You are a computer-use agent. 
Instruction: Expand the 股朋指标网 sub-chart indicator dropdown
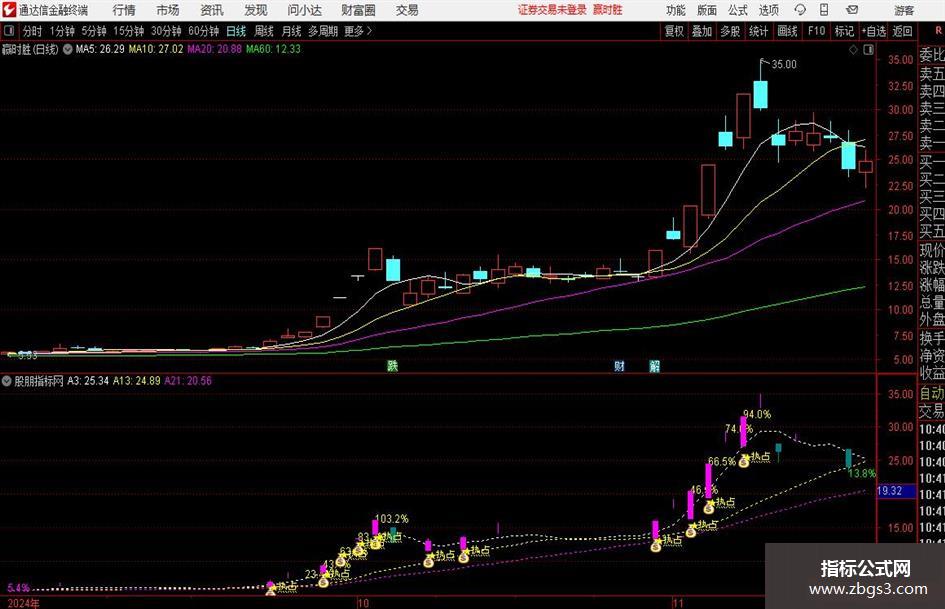click(x=7, y=381)
